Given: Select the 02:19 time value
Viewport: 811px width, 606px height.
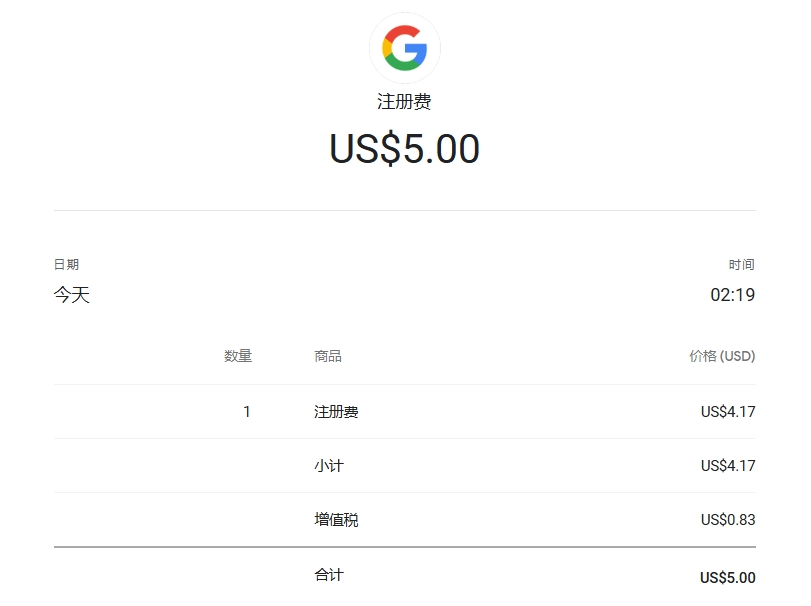Looking at the screenshot, I should (732, 295).
